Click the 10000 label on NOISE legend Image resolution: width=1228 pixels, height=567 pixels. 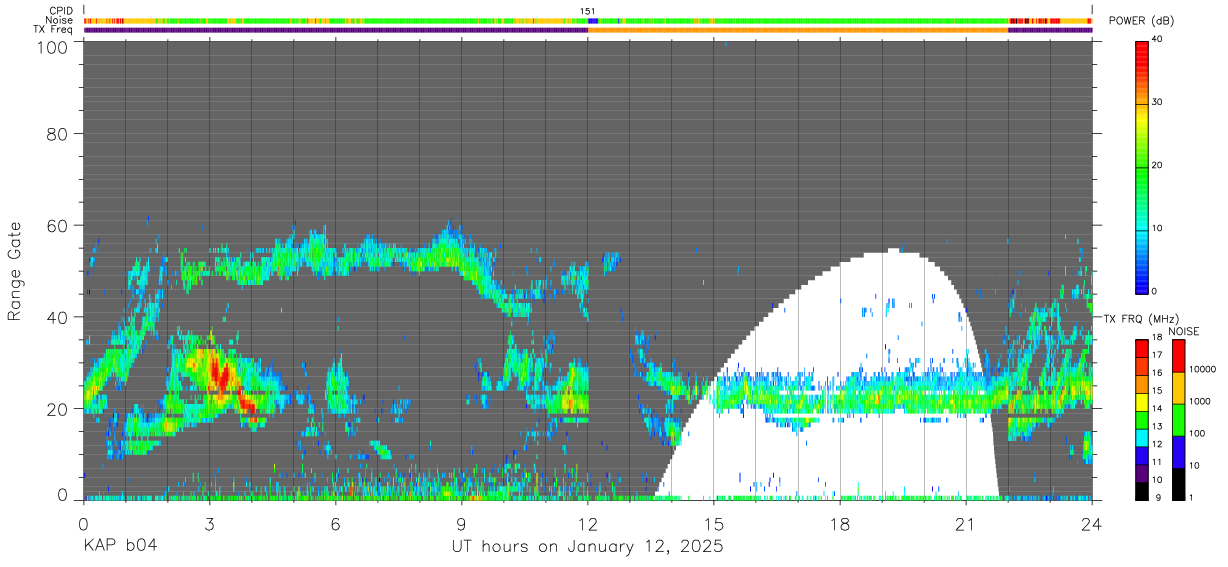[1205, 369]
